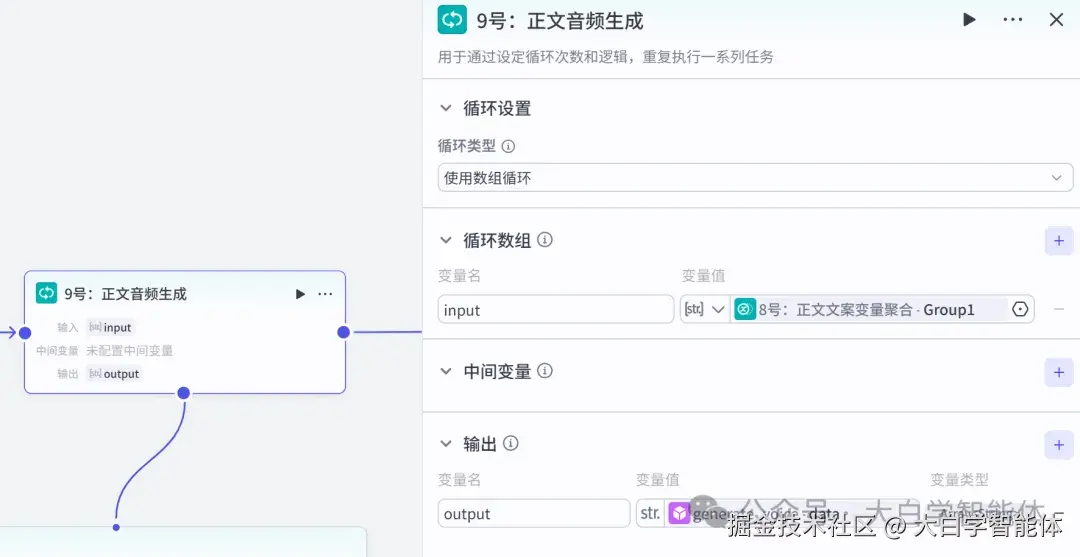The height and width of the screenshot is (557, 1080).
Task: Click the panel description text about 循环次数
Action: coord(605,57)
